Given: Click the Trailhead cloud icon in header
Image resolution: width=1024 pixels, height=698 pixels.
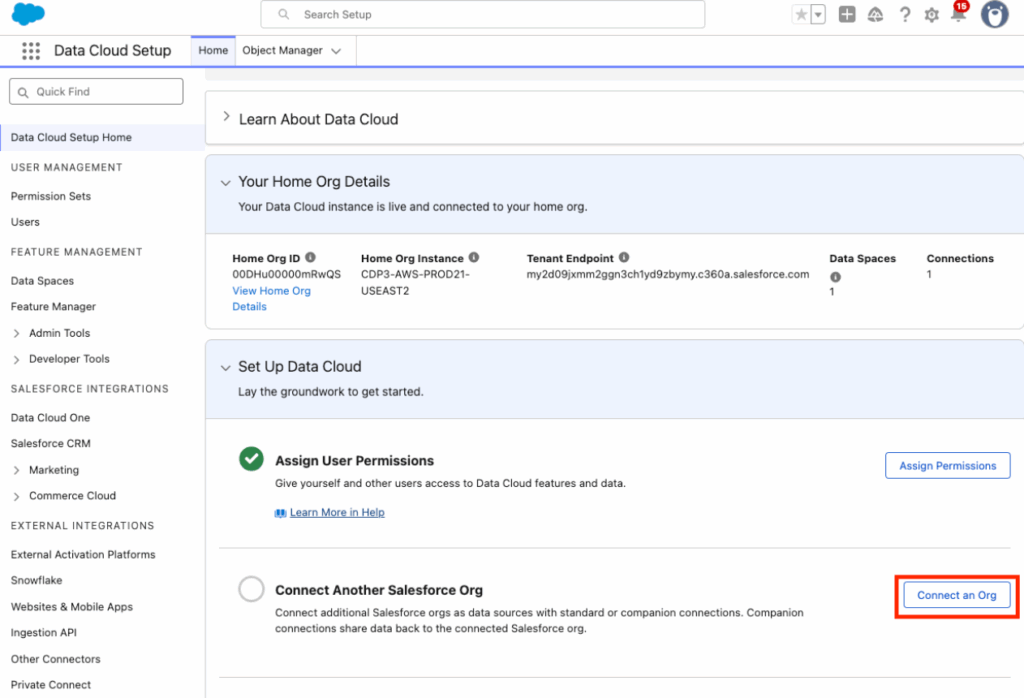Looking at the screenshot, I should [x=876, y=15].
